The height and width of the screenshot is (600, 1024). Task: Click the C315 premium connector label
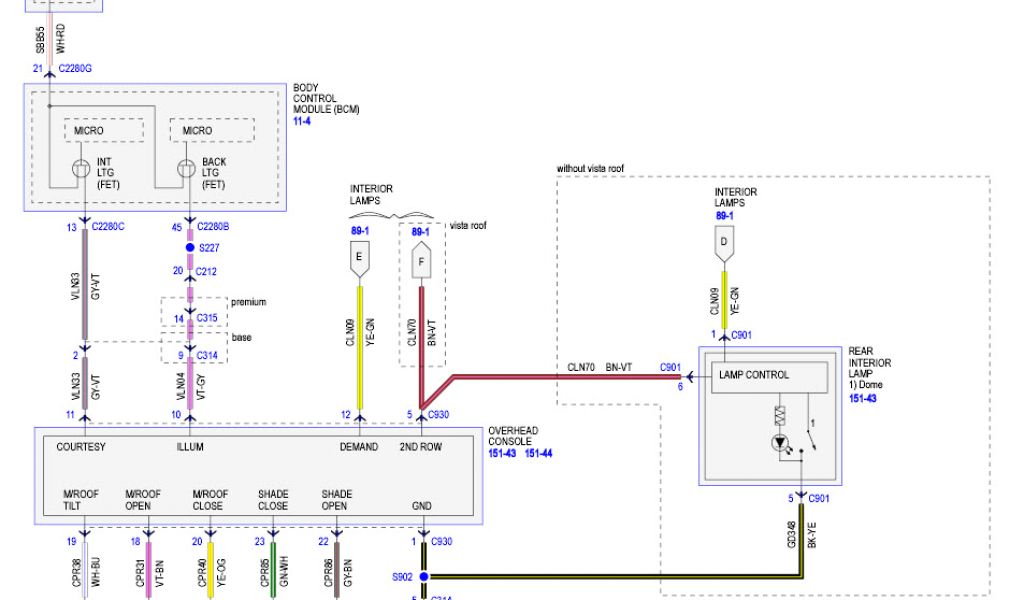click(207, 318)
